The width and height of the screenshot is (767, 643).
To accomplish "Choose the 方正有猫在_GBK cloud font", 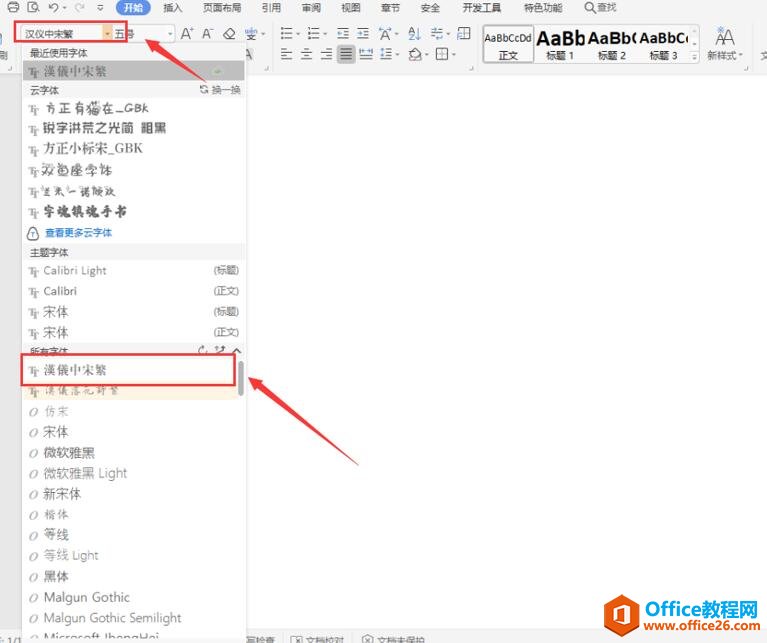I will coord(133,109).
